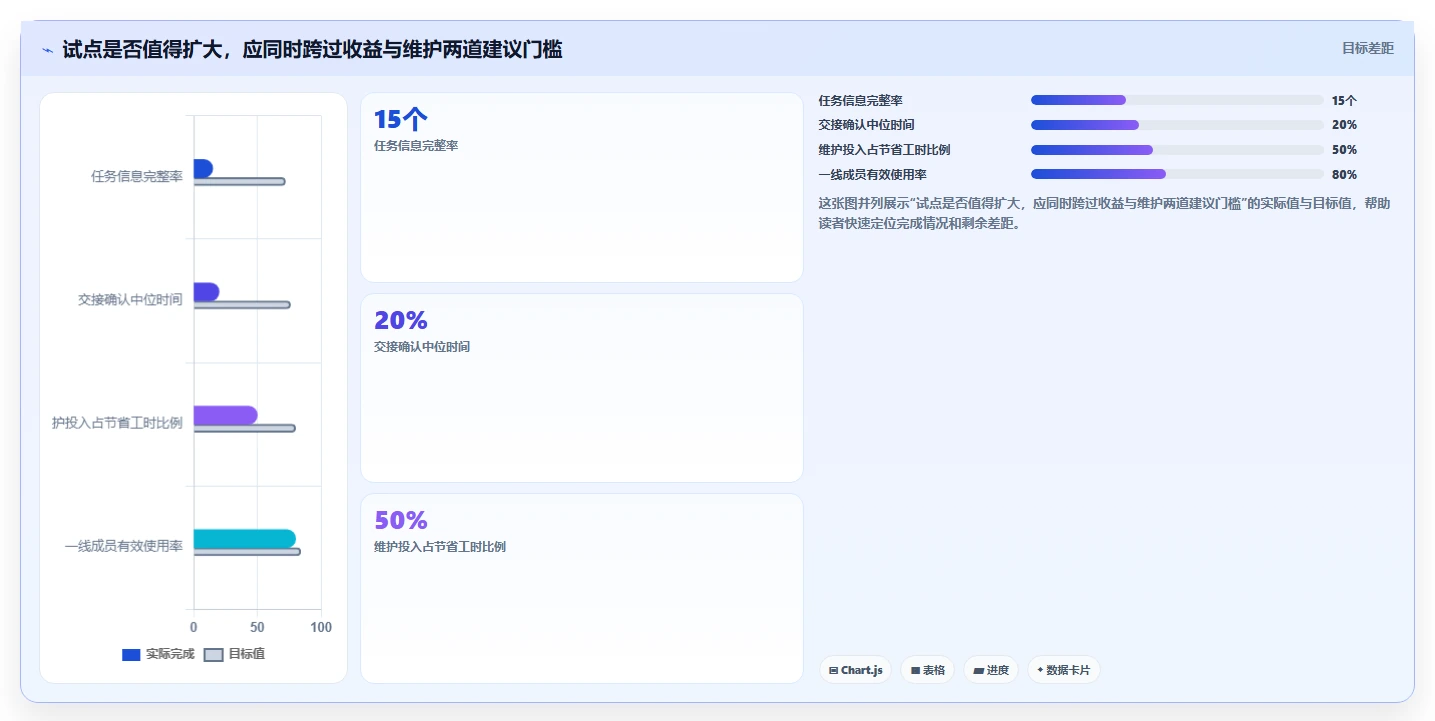The height and width of the screenshot is (721, 1435).
Task: Click the grey target bar for 护投入占节省工时比例
Action: [244, 428]
